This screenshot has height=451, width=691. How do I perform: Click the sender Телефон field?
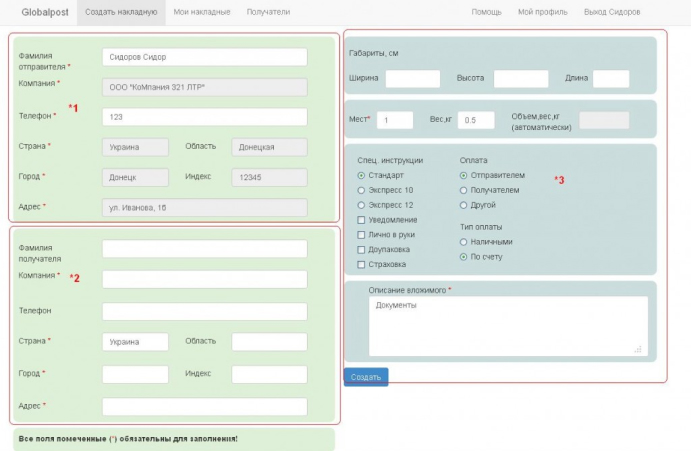point(204,117)
